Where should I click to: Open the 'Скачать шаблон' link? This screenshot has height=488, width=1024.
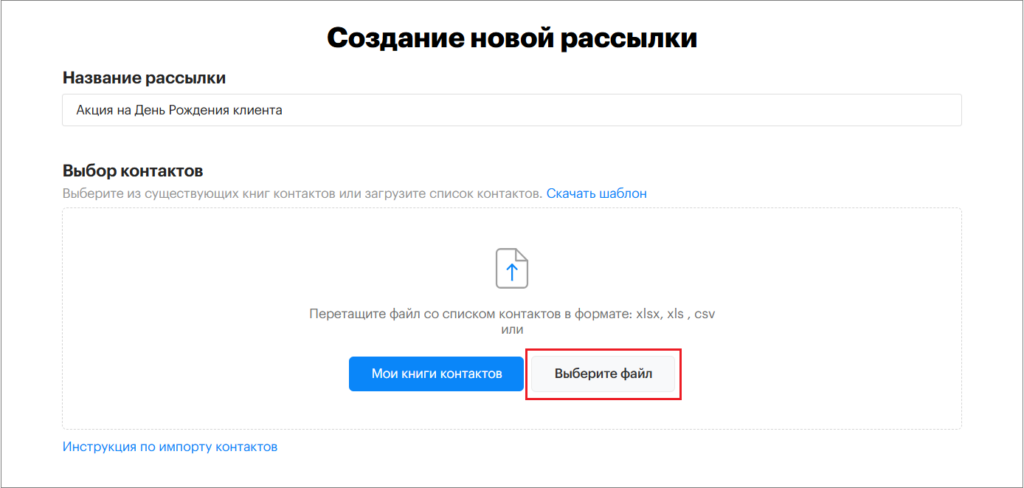click(x=596, y=193)
